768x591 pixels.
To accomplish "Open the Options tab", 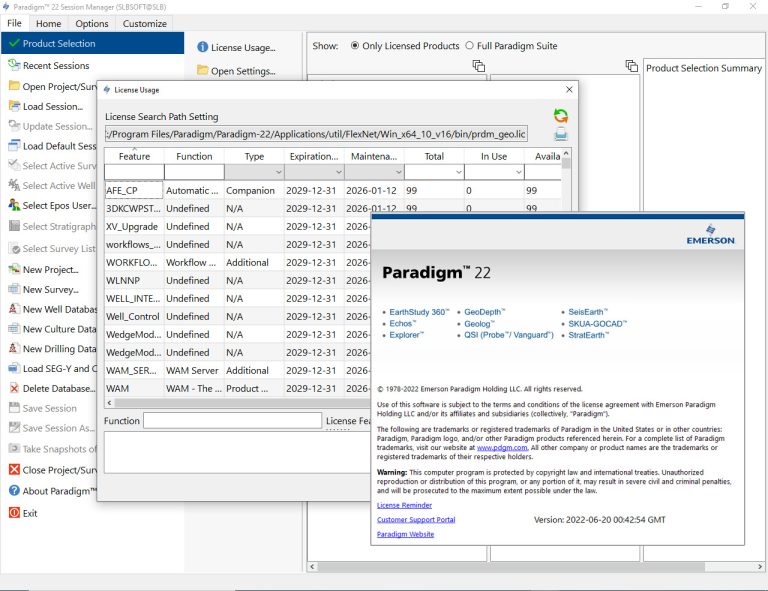I will [x=92, y=24].
